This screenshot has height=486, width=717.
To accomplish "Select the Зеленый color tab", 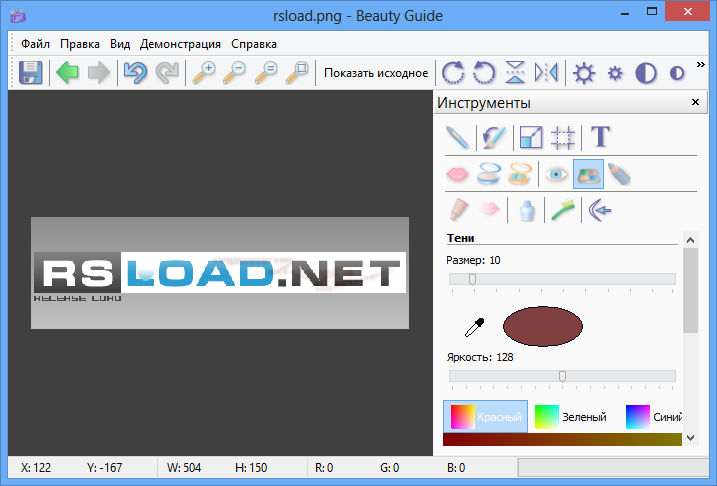I will point(571,417).
